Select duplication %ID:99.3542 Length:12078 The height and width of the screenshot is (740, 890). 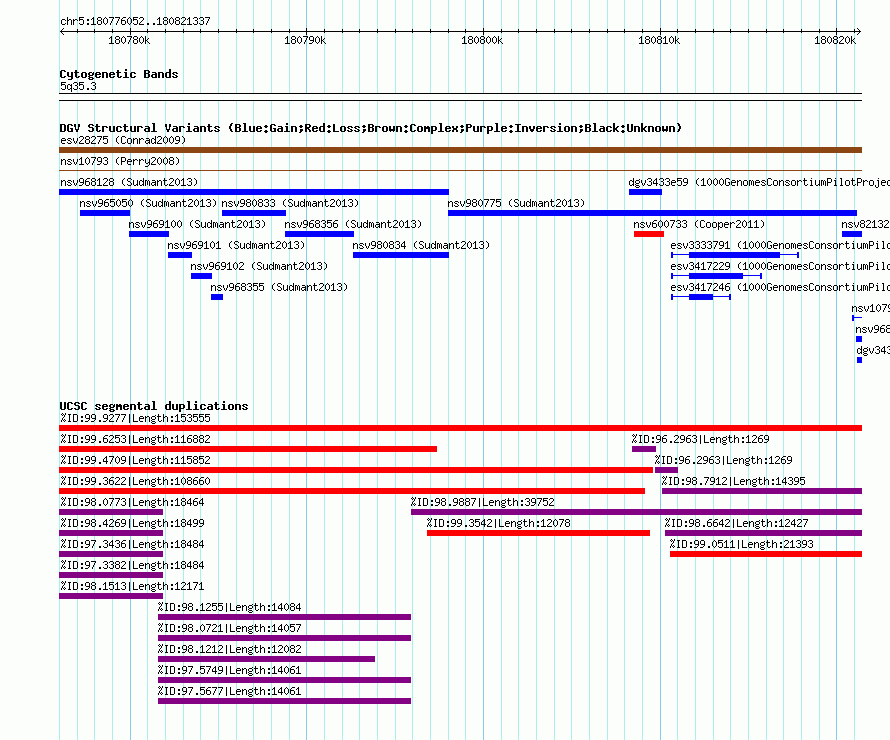[x=538, y=533]
